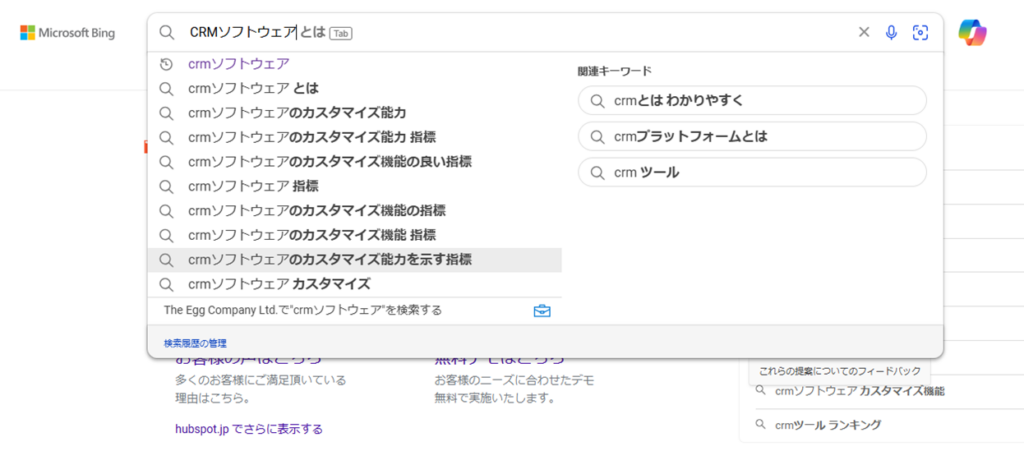This screenshot has width=1024, height=451.
Task: Open Copilot colorful logo icon
Action: (x=972, y=32)
